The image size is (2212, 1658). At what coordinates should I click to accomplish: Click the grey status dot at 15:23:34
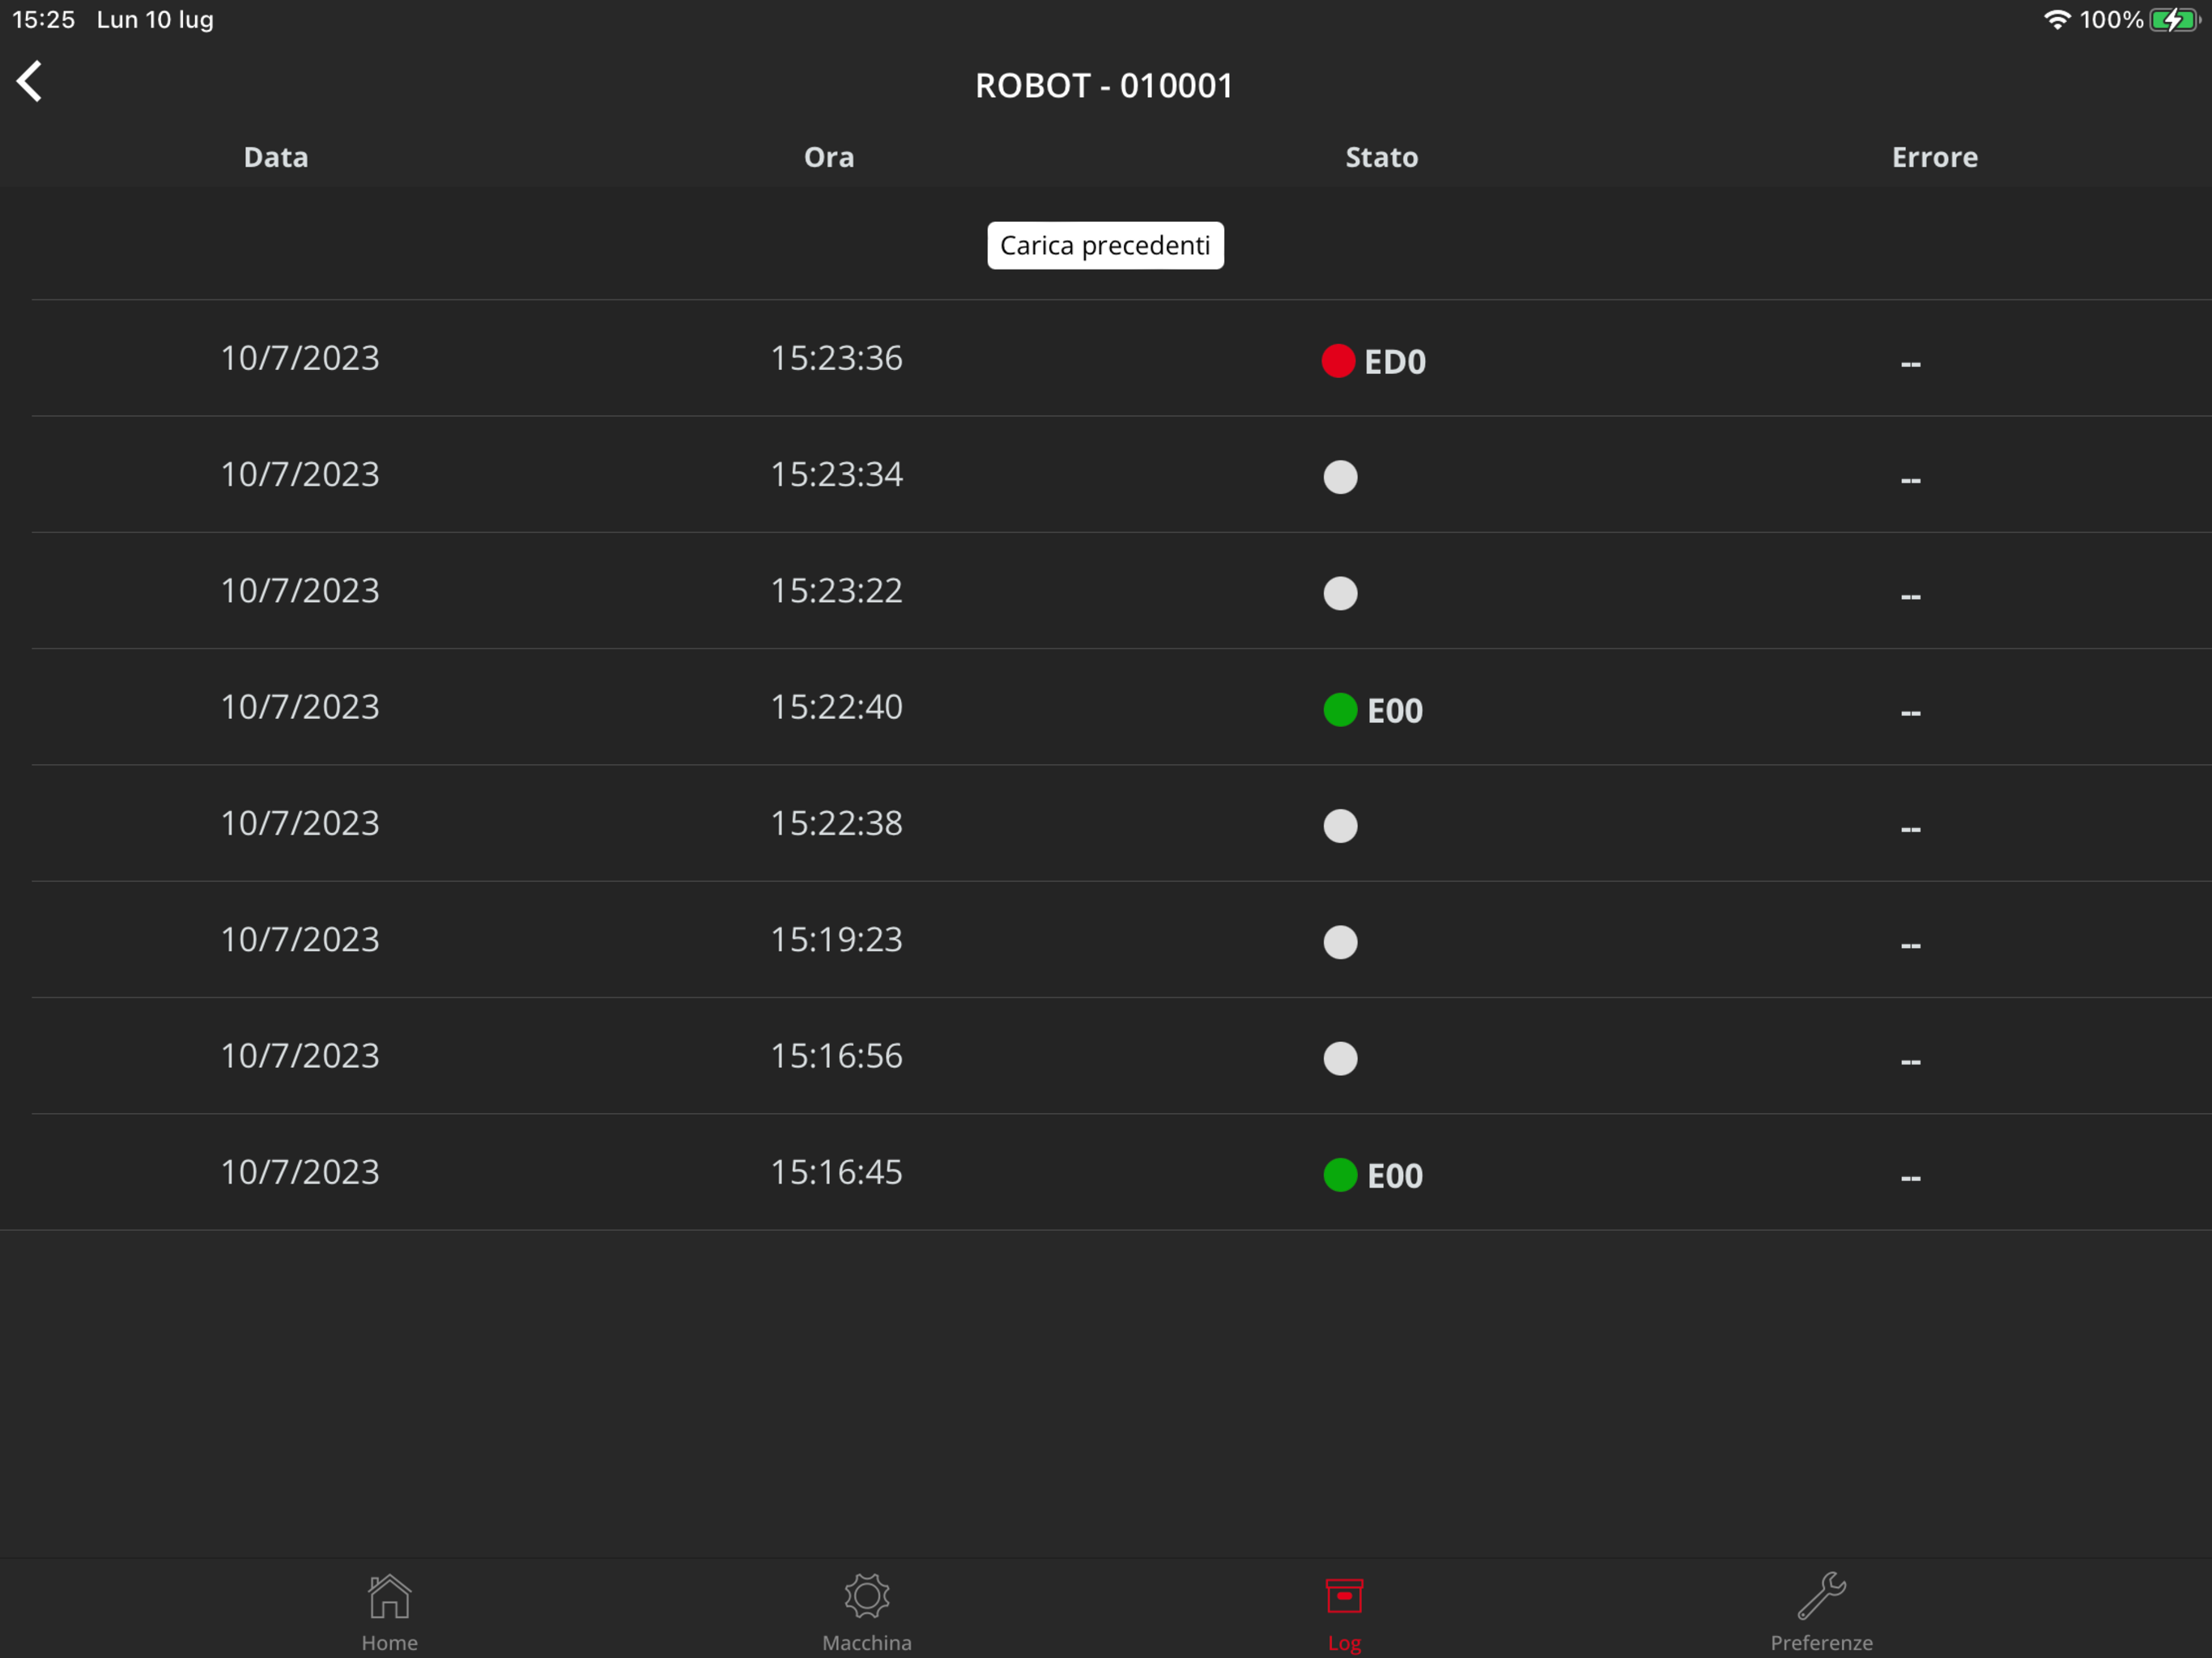(1340, 477)
